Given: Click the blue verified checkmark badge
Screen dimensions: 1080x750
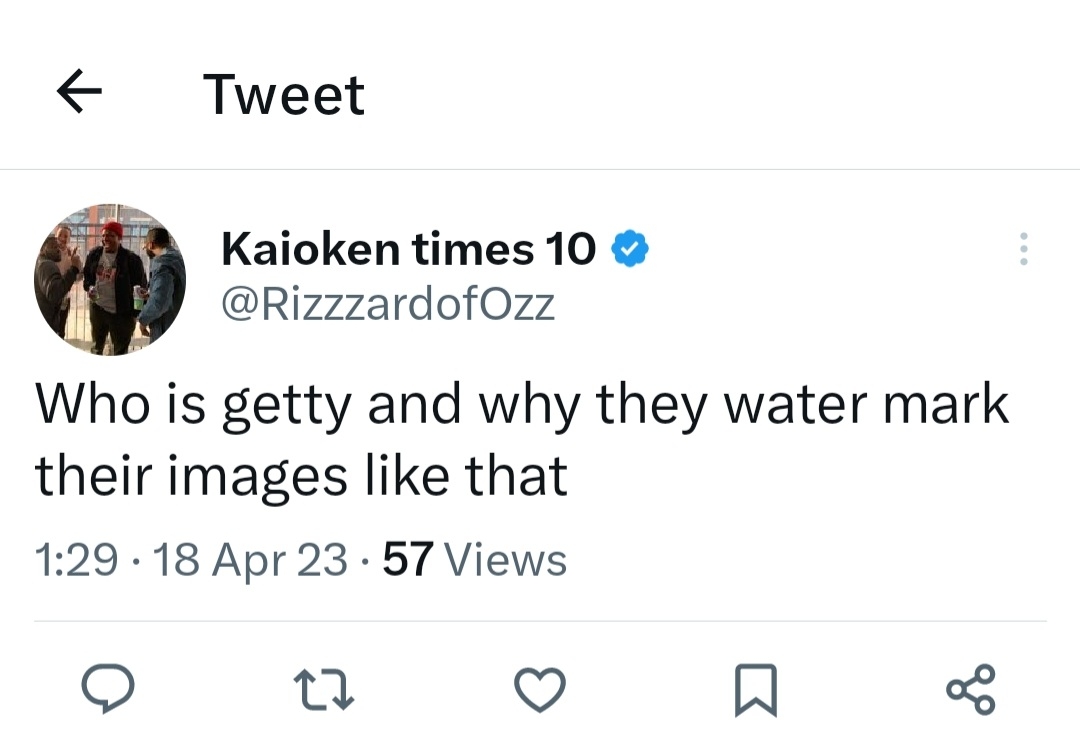Looking at the screenshot, I should tap(630, 248).
